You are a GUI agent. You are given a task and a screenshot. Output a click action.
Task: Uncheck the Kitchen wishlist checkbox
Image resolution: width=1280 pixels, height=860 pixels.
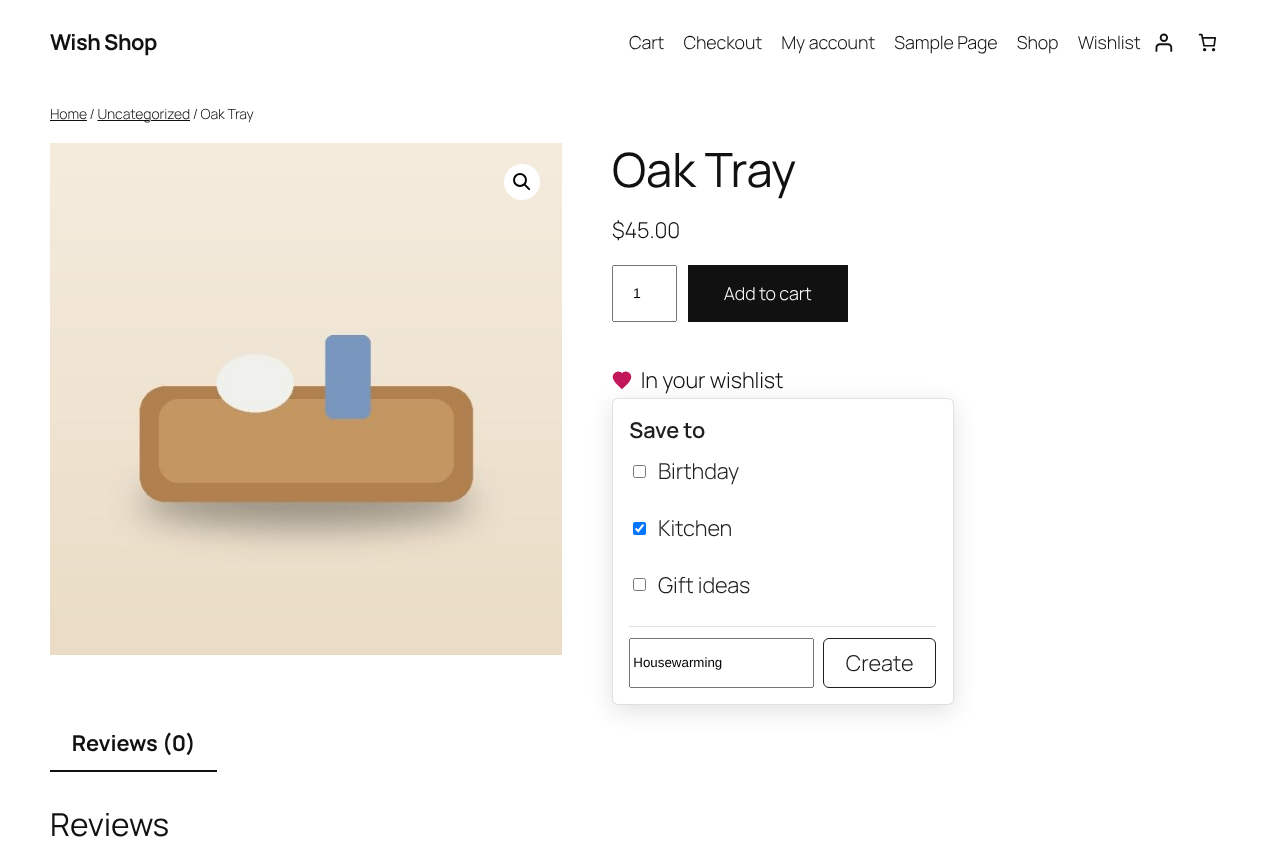[640, 529]
